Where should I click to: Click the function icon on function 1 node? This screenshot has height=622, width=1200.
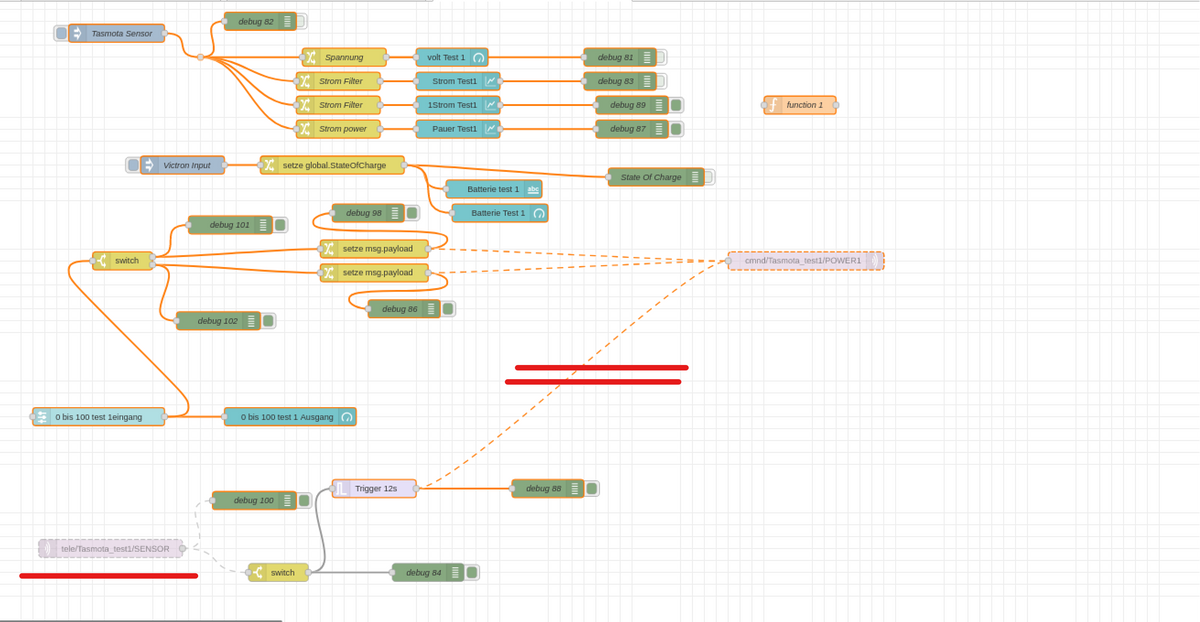[773, 105]
